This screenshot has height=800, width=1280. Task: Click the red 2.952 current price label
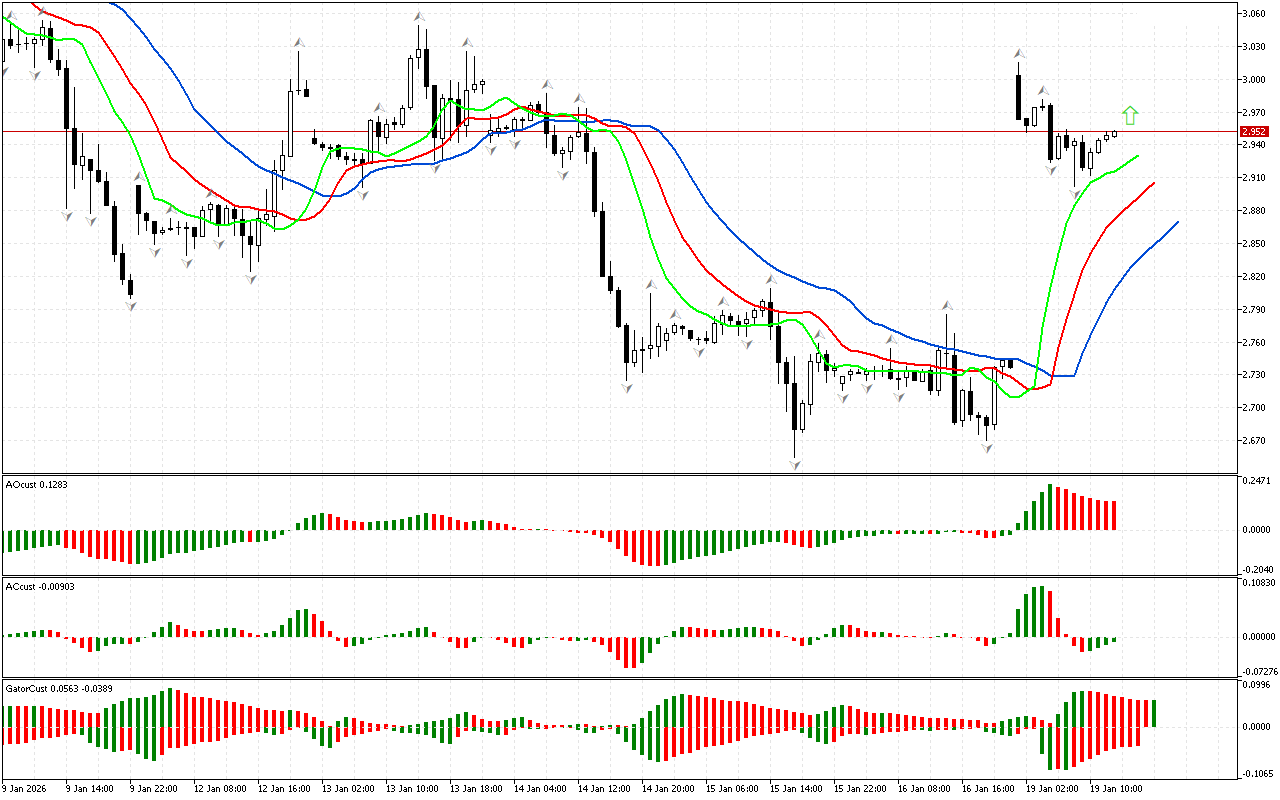(1253, 132)
